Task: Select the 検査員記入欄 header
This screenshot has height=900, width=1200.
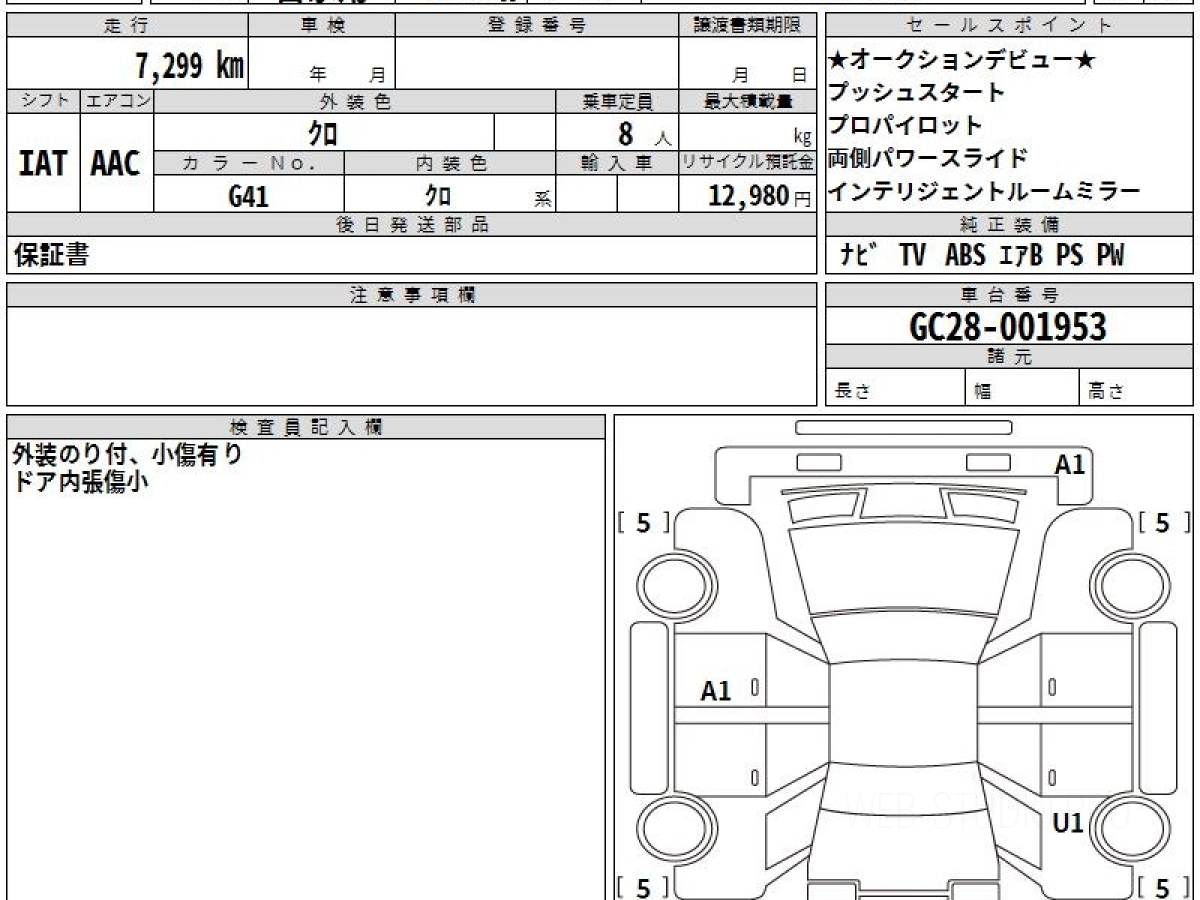Action: click(x=306, y=426)
